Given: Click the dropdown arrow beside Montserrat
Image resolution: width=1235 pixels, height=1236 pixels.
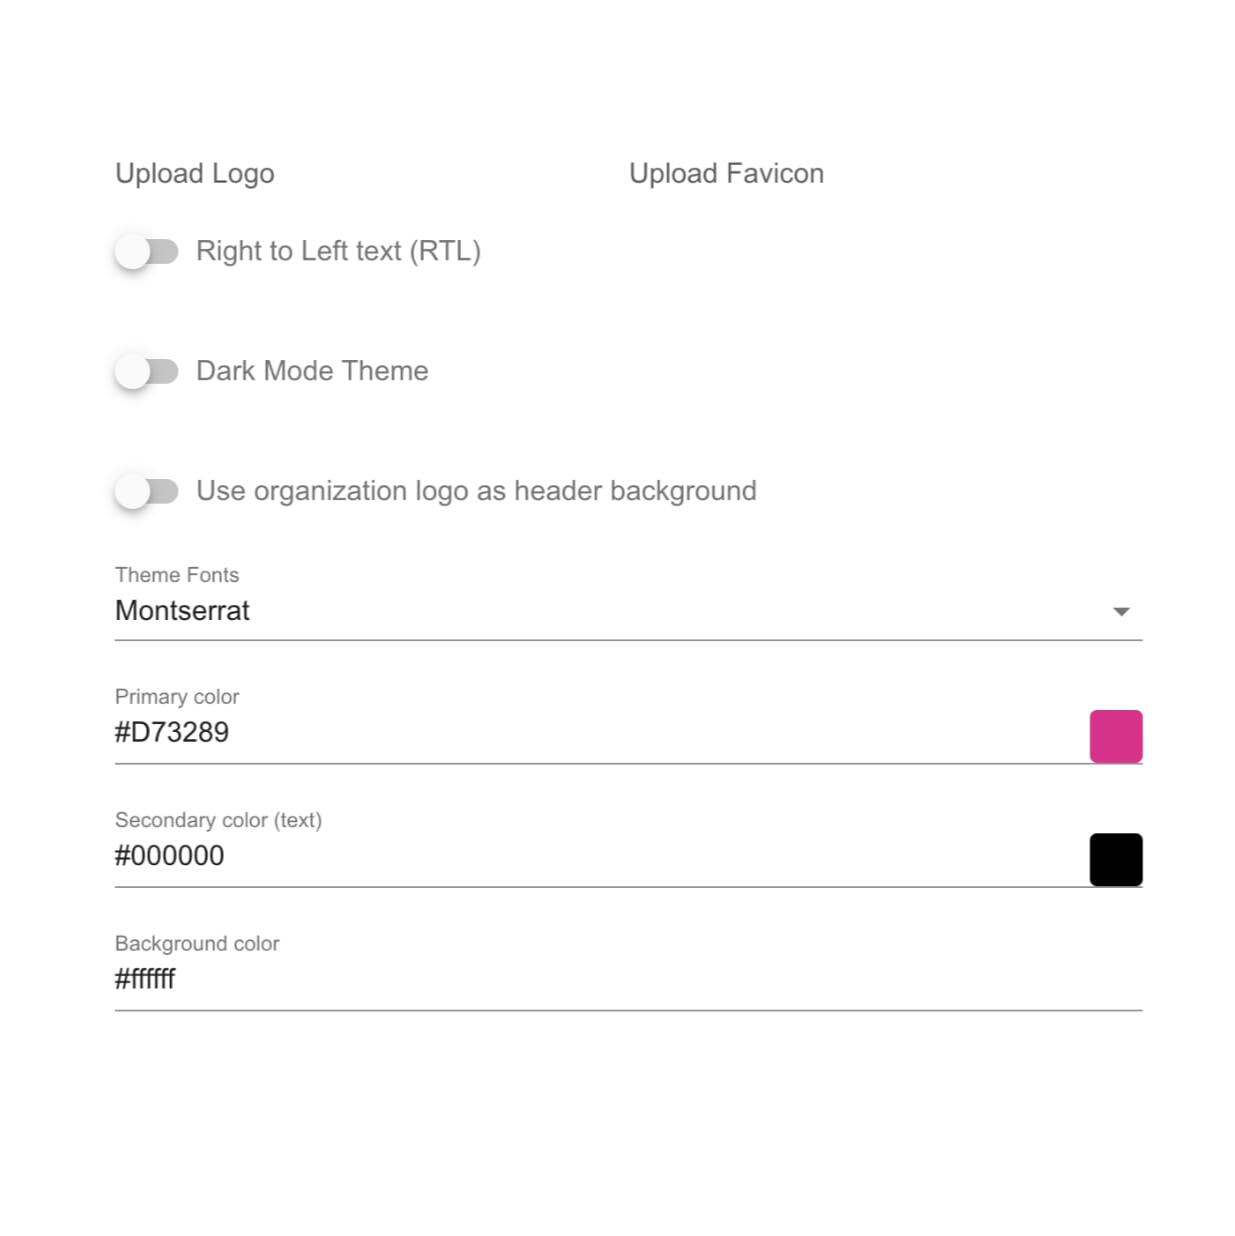Looking at the screenshot, I should click(1121, 611).
